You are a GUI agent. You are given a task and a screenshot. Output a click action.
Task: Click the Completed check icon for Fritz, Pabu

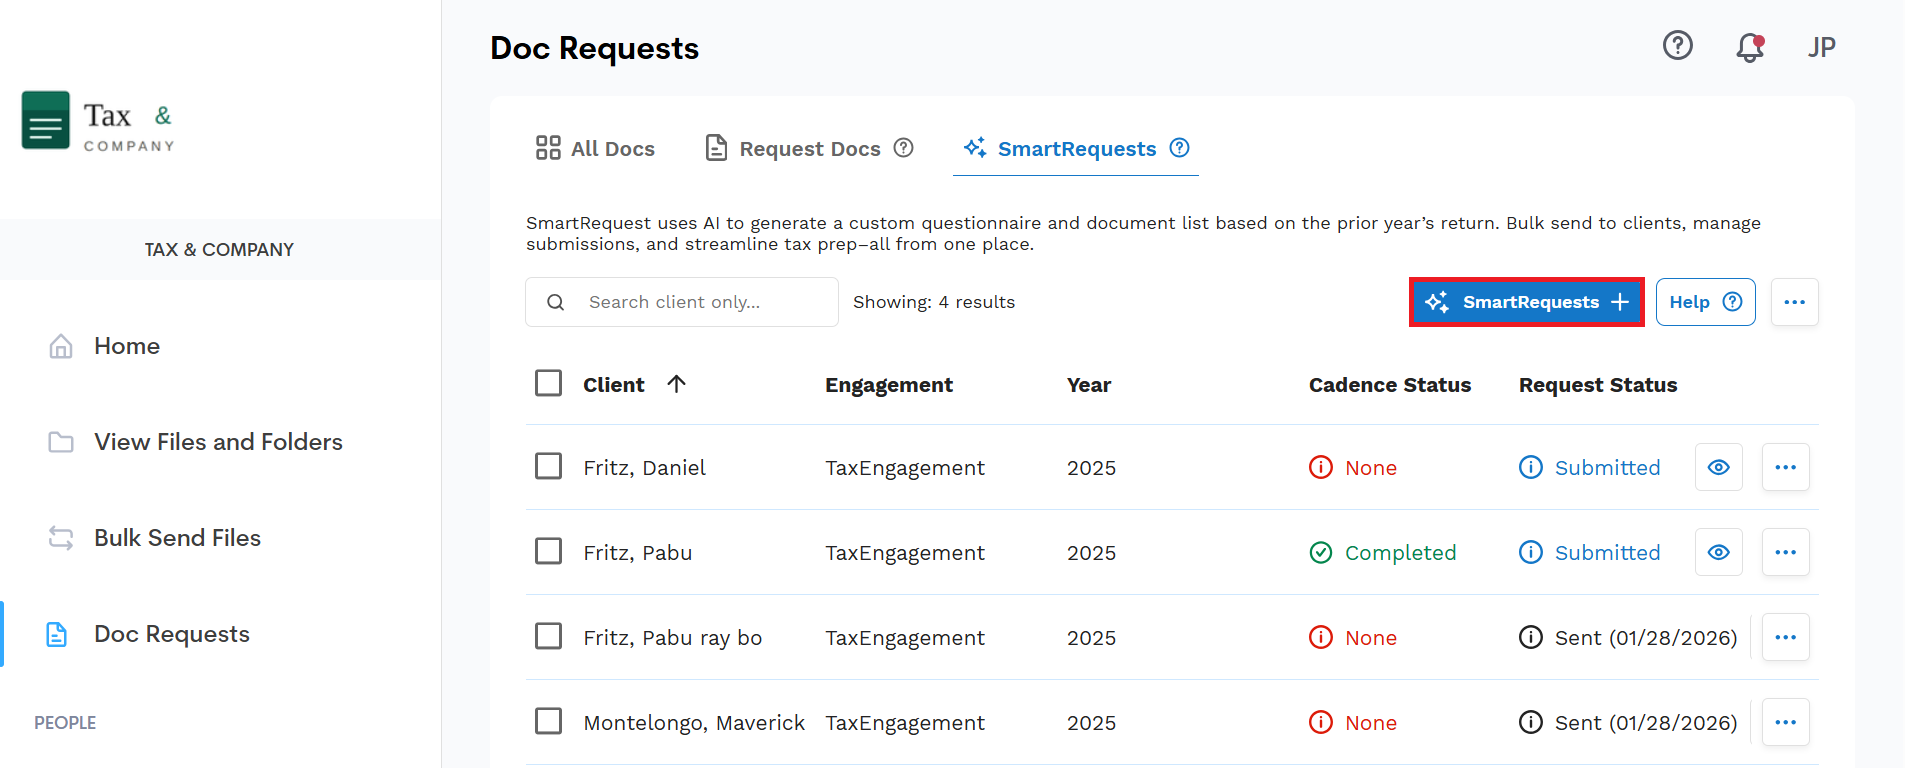click(x=1321, y=552)
